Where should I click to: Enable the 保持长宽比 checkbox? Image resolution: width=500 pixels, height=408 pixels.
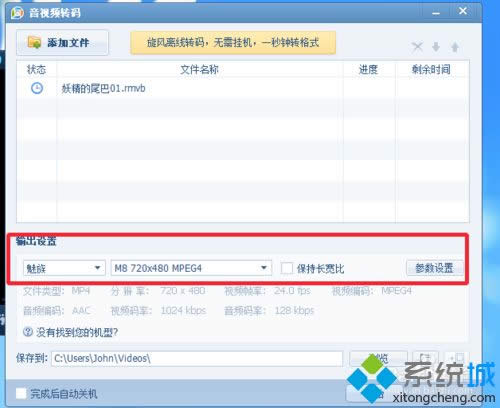tap(287, 268)
